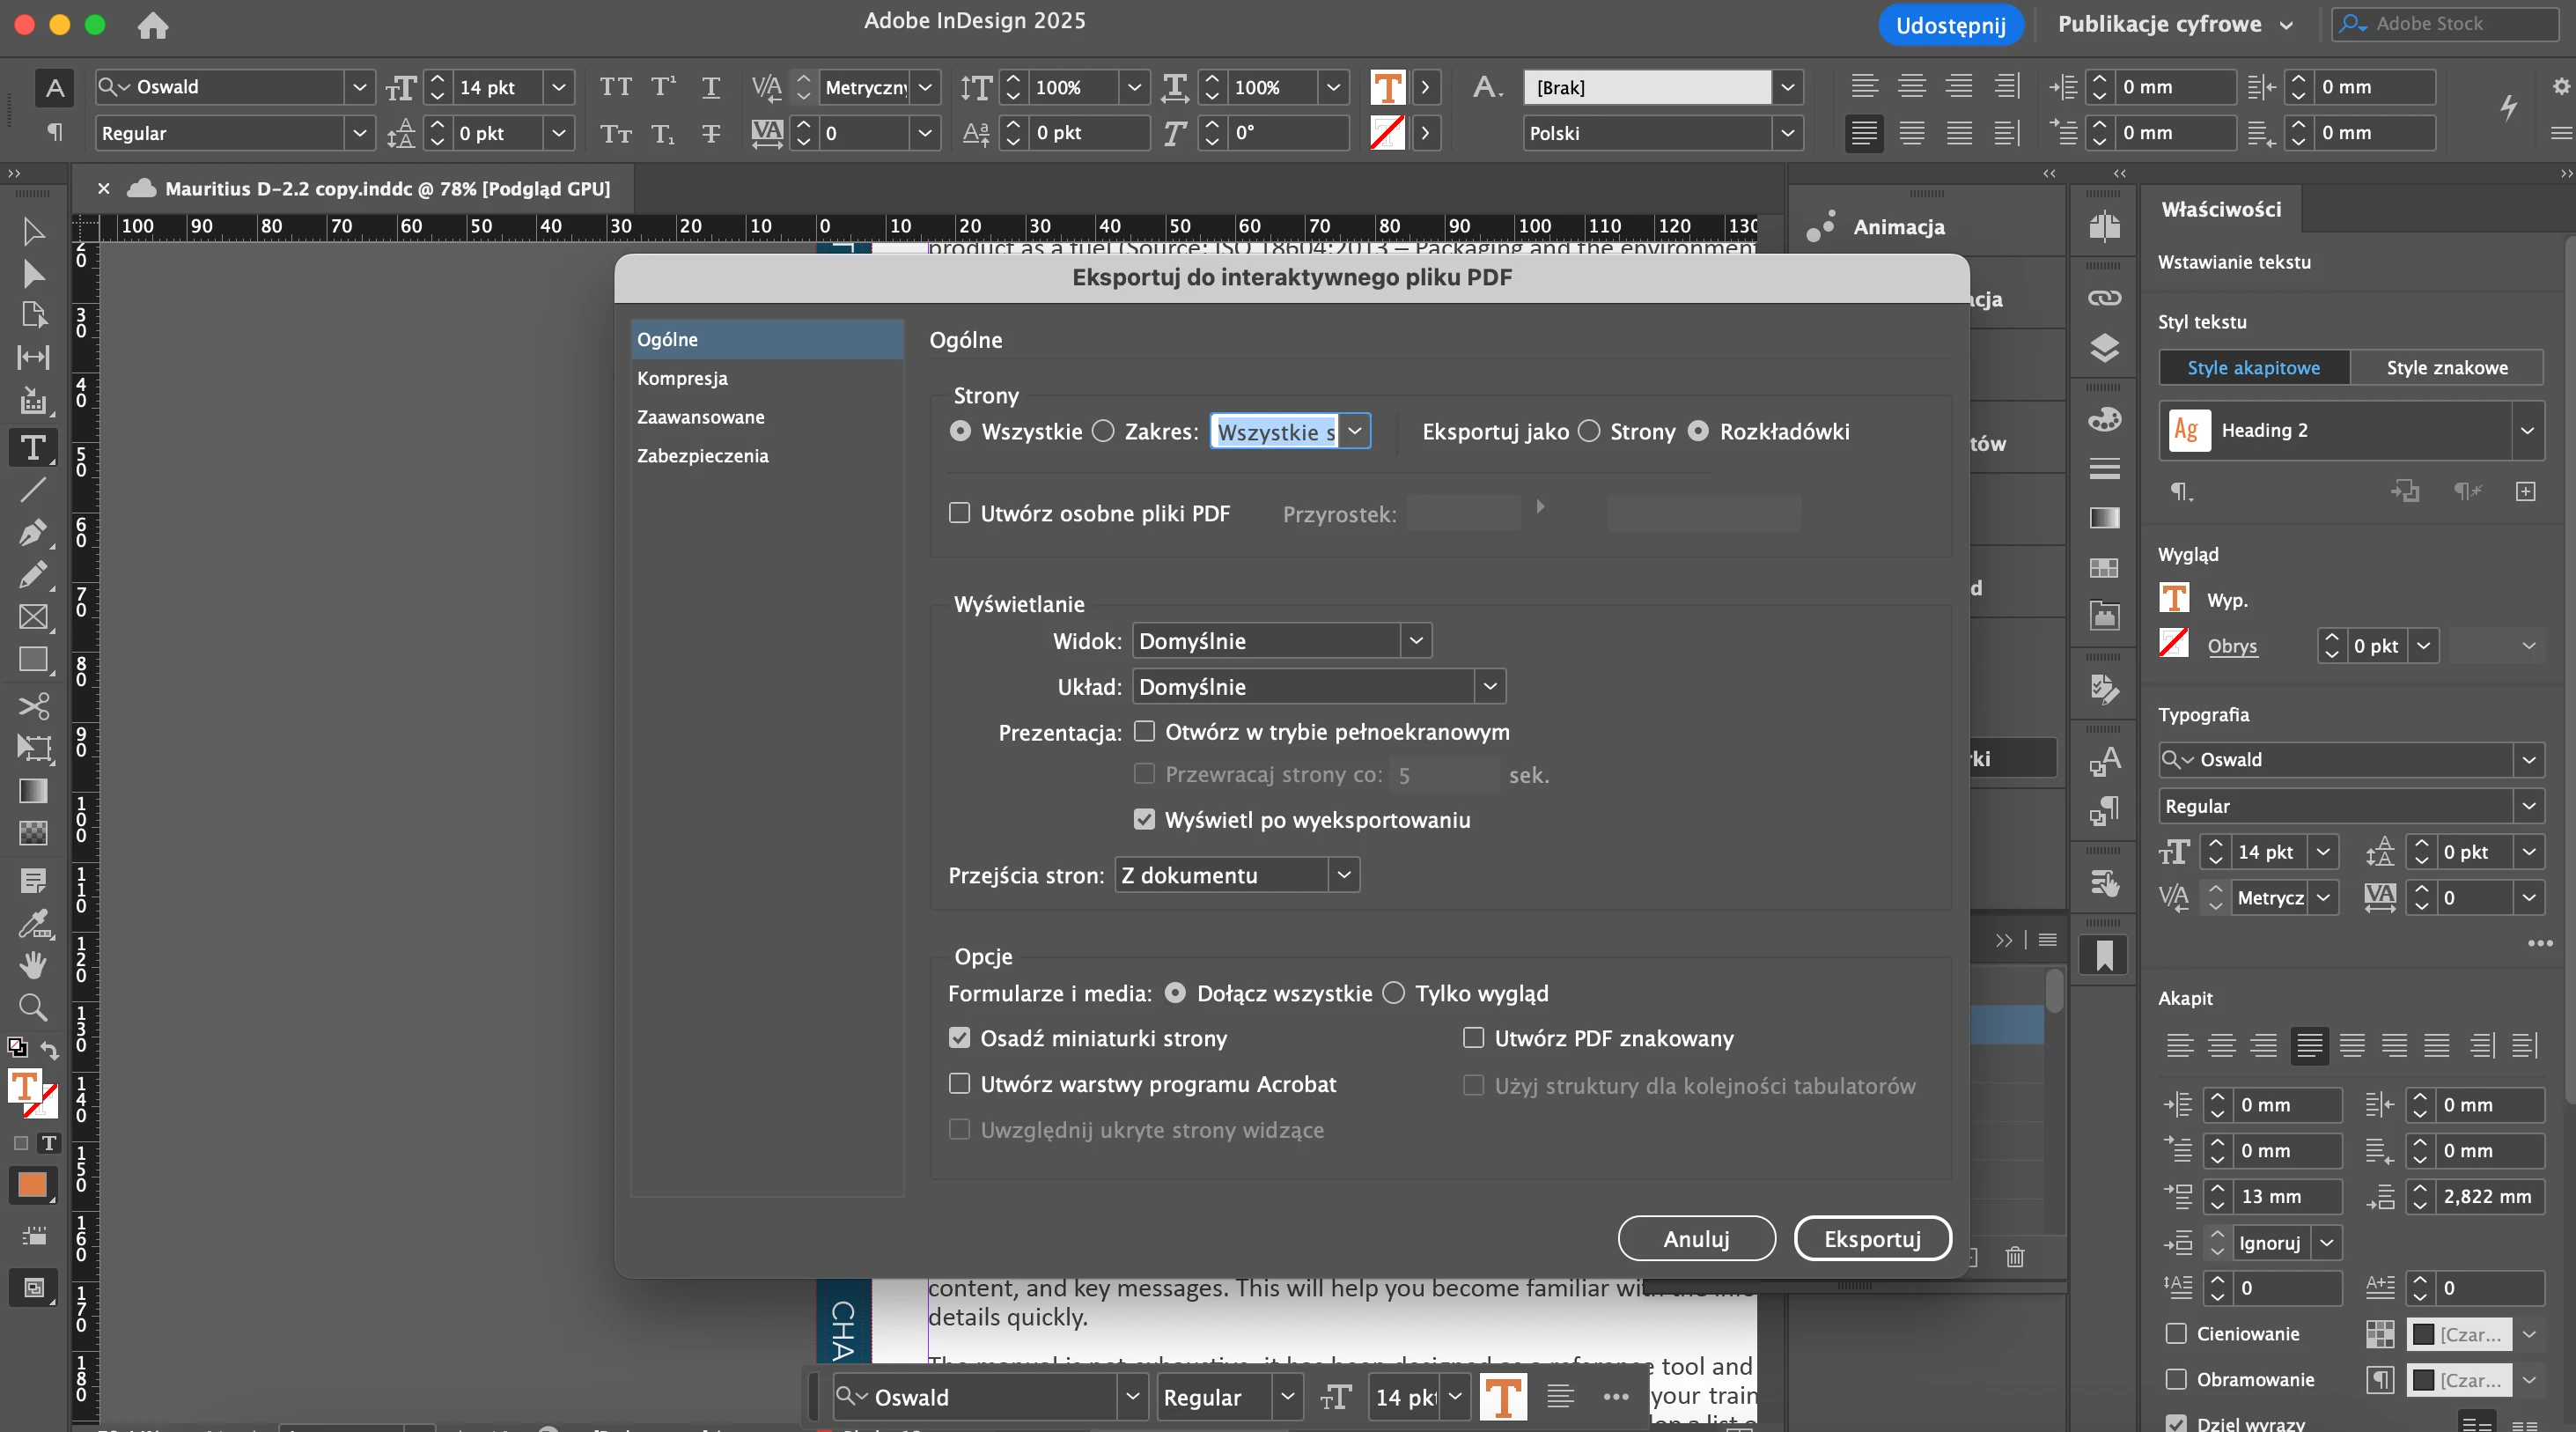Choose the Pen tool
Image resolution: width=2576 pixels, height=1432 pixels.
click(33, 532)
